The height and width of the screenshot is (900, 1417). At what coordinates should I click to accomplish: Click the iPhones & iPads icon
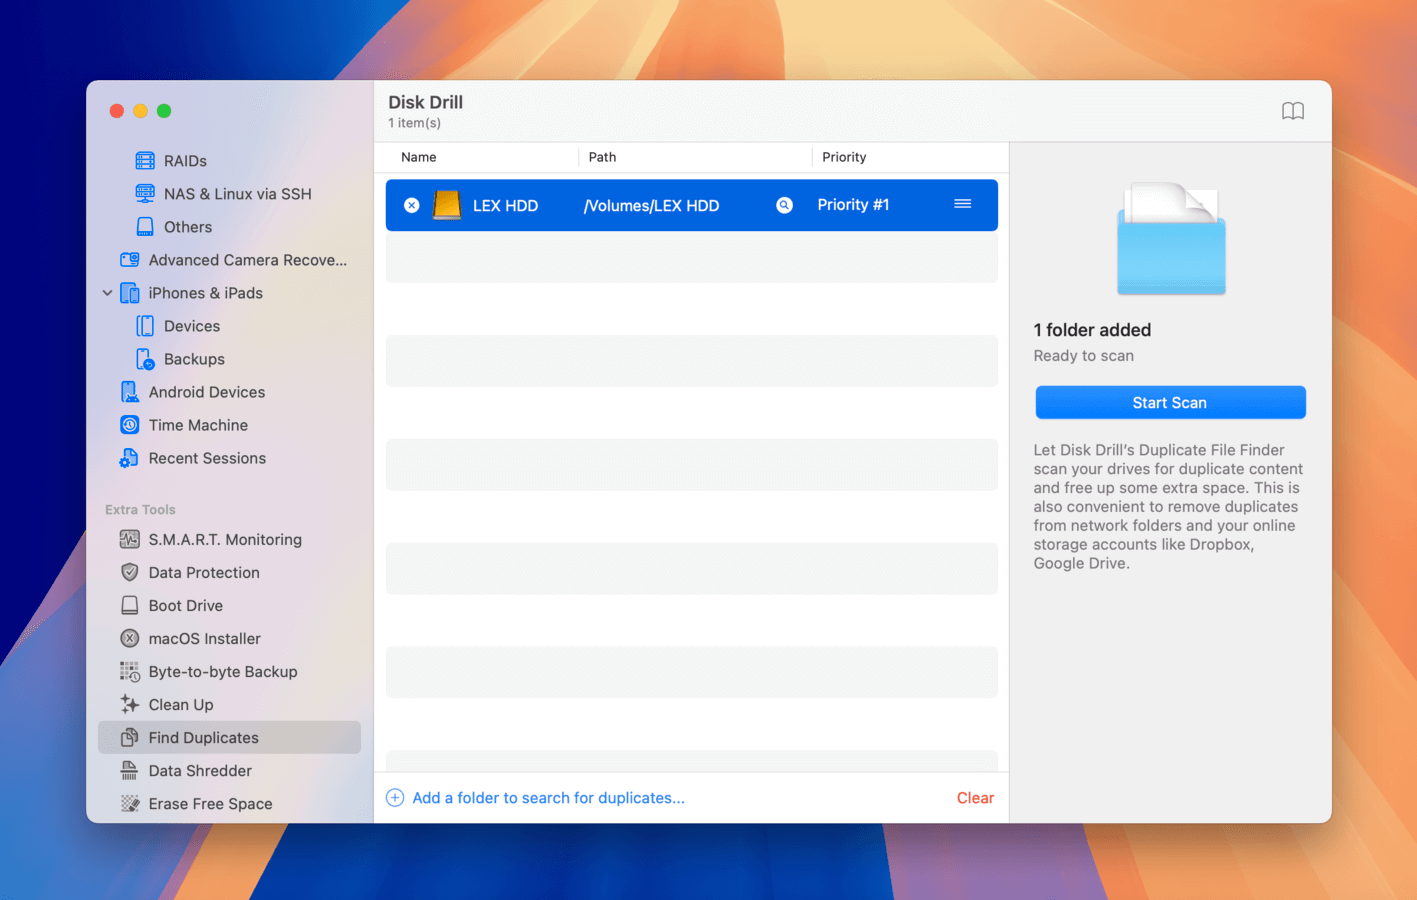pos(130,293)
